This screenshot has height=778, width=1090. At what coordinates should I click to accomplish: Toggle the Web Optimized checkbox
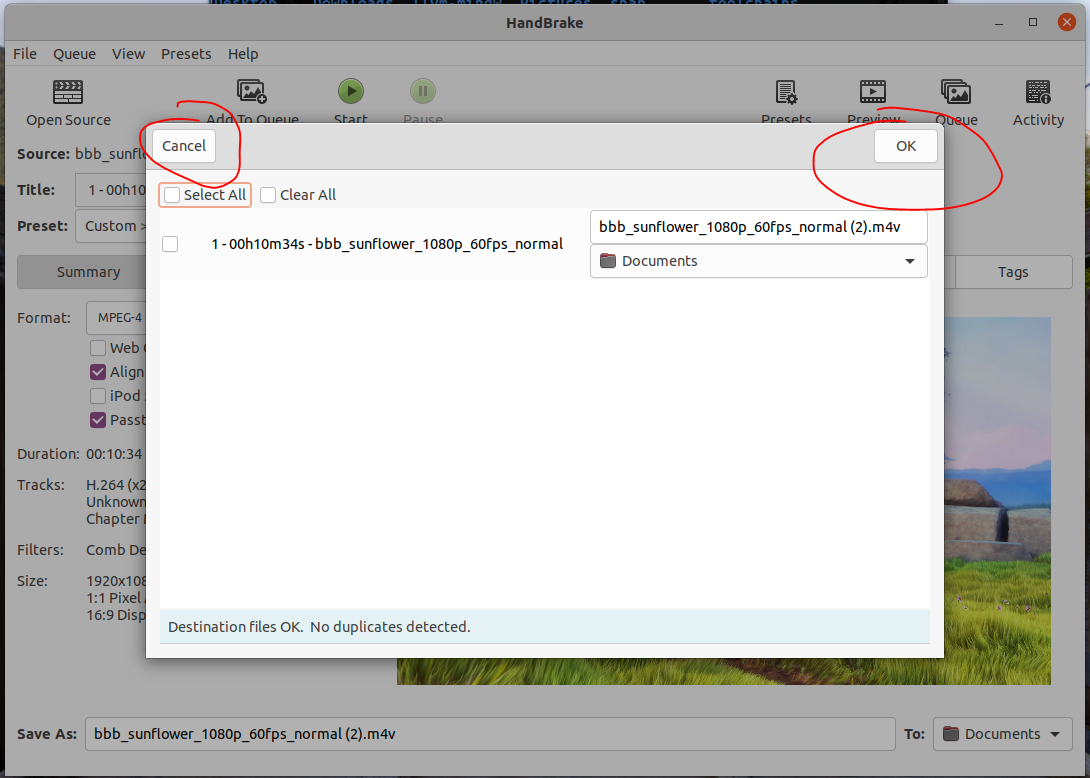point(98,348)
